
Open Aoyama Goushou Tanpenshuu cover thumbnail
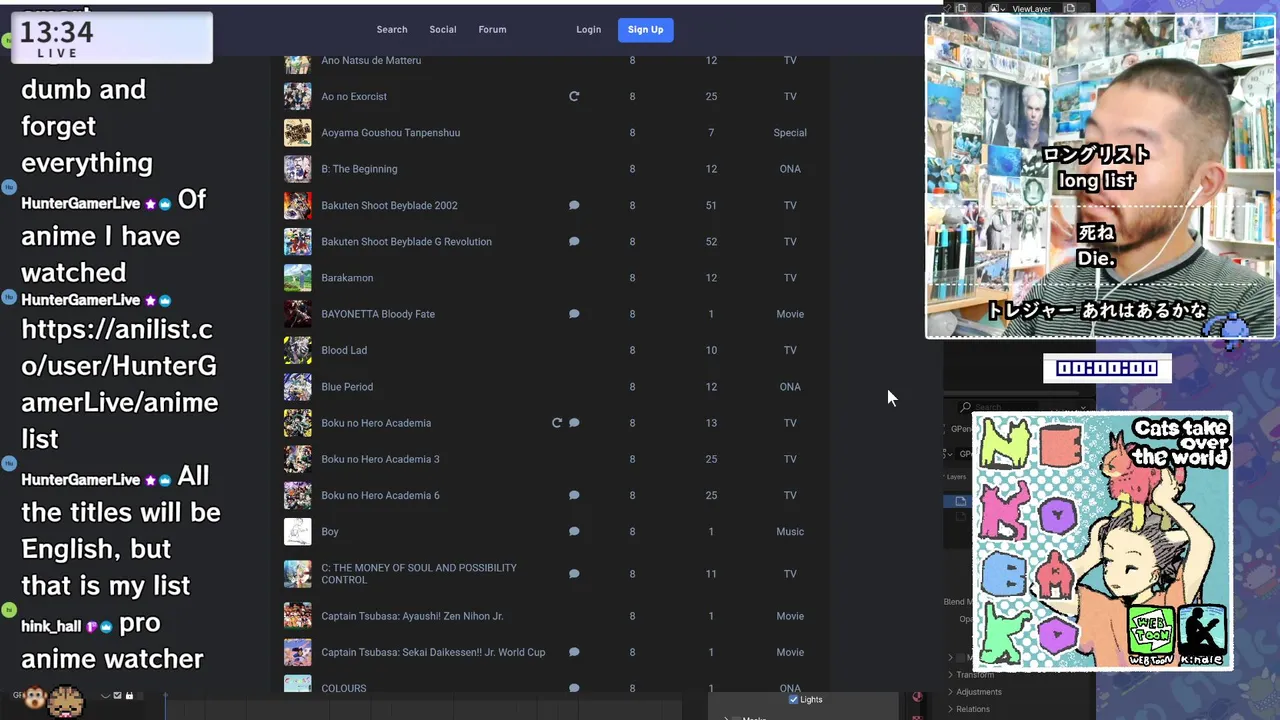(x=297, y=133)
